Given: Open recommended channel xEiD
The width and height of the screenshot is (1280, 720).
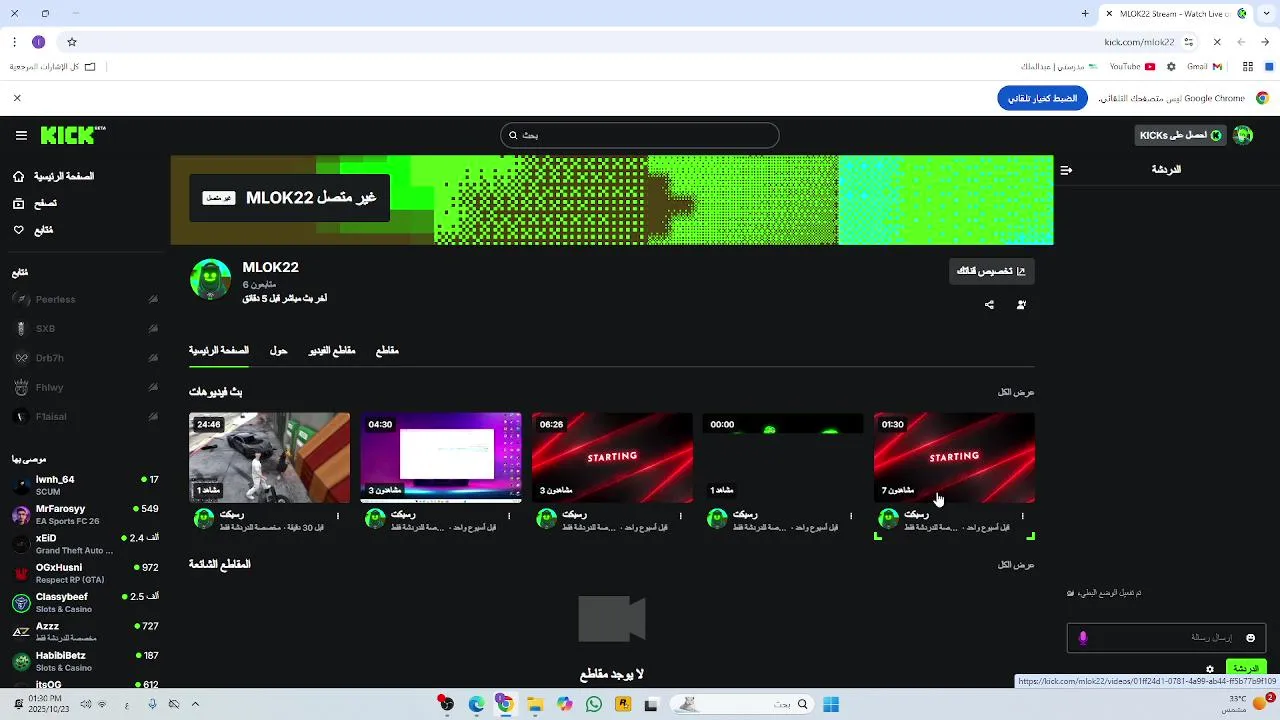Looking at the screenshot, I should pos(85,544).
